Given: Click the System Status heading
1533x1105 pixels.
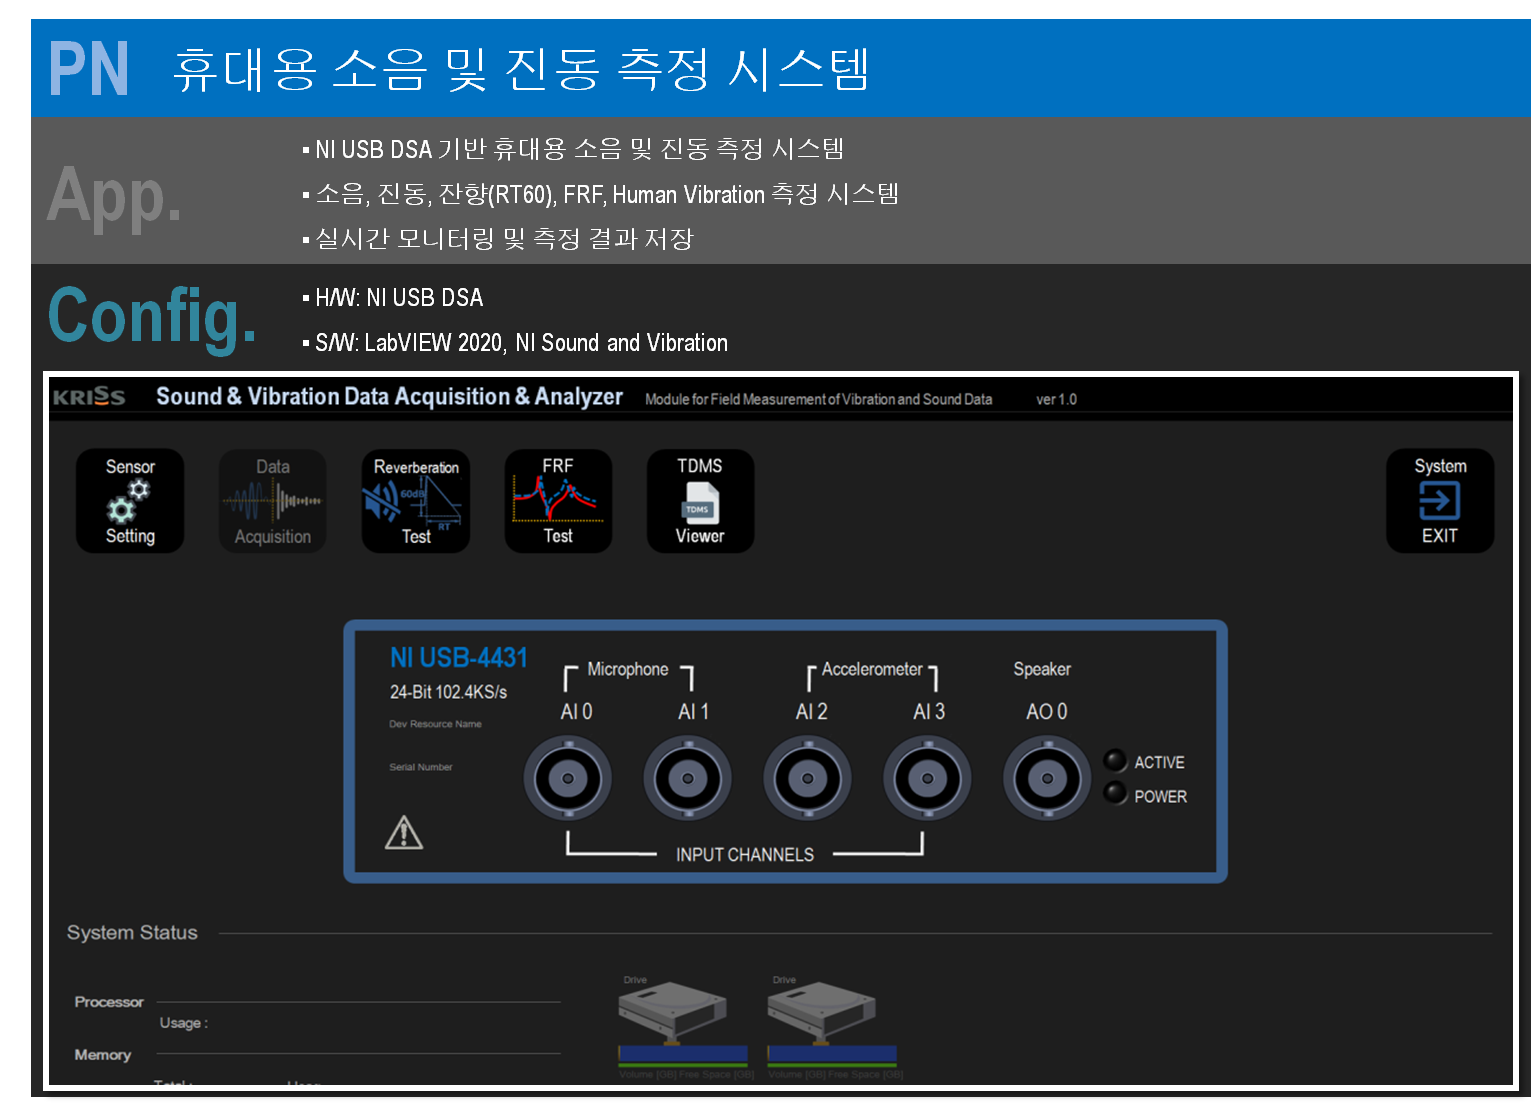Looking at the screenshot, I should click(x=132, y=933).
